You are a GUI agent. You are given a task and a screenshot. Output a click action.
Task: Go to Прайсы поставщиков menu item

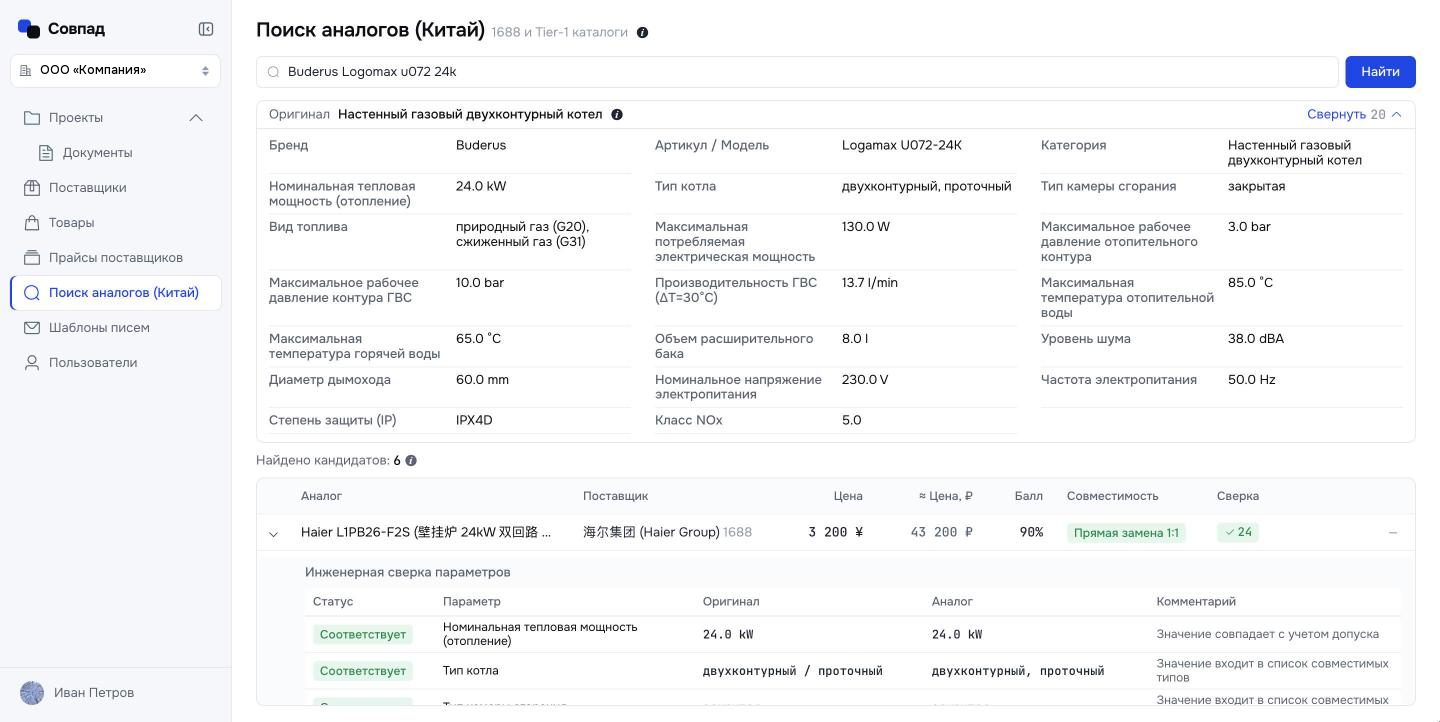click(115, 258)
